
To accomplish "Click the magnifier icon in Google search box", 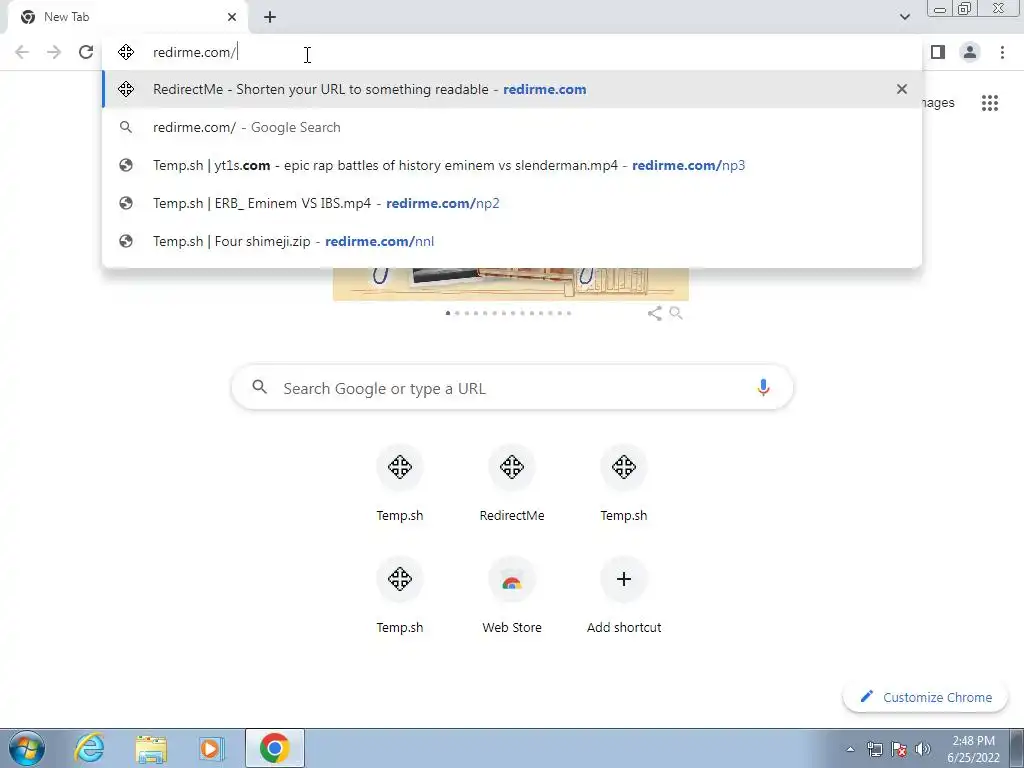I will pyautogui.click(x=259, y=387).
